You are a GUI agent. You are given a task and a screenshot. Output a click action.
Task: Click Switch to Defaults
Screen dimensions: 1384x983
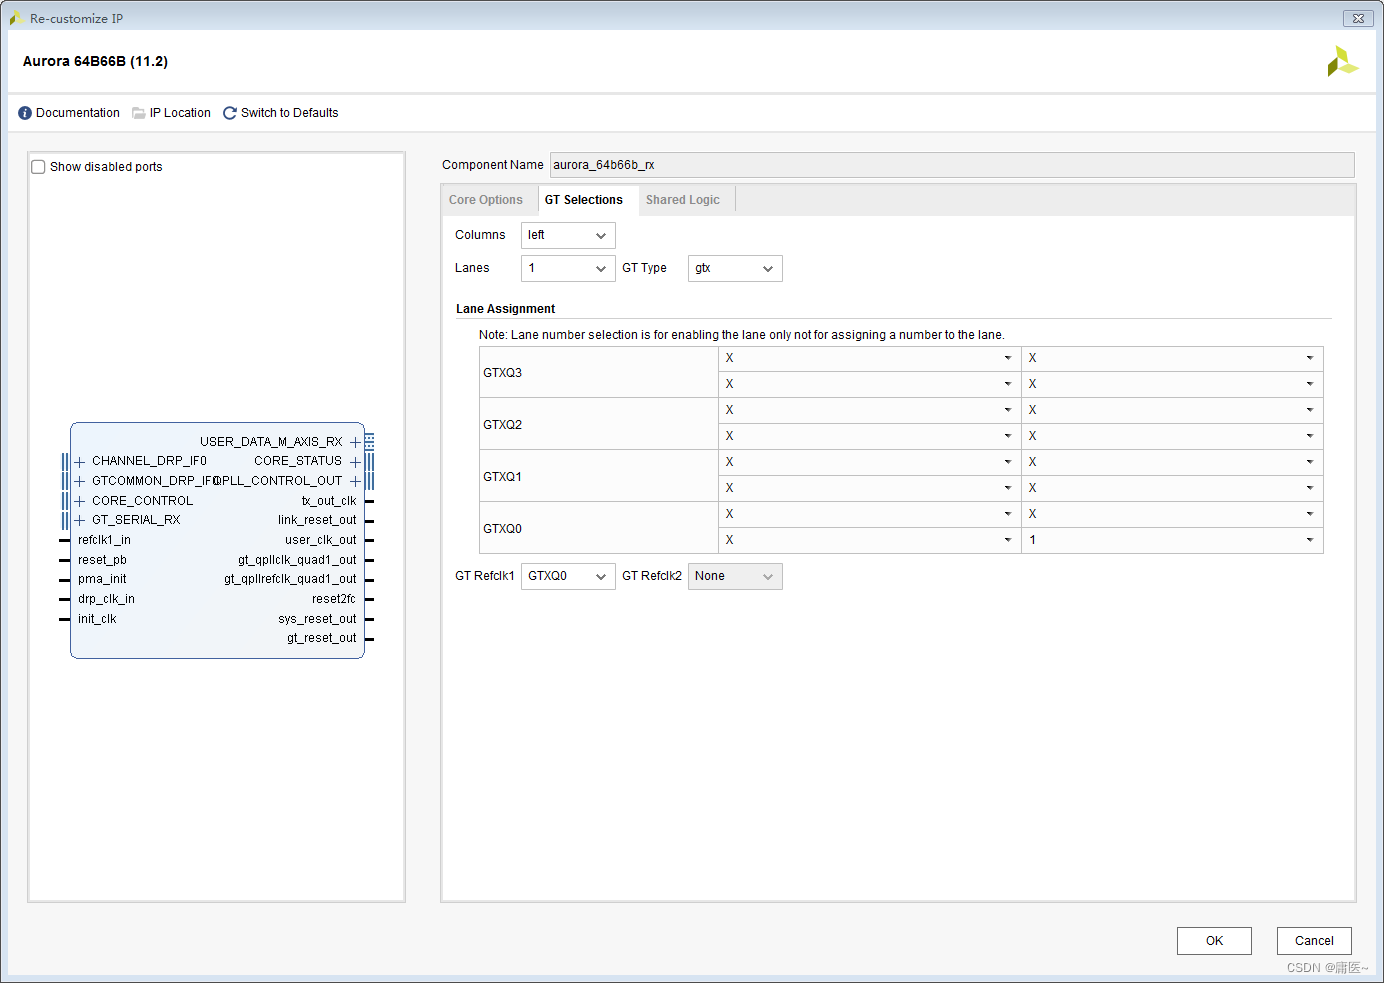(x=290, y=113)
